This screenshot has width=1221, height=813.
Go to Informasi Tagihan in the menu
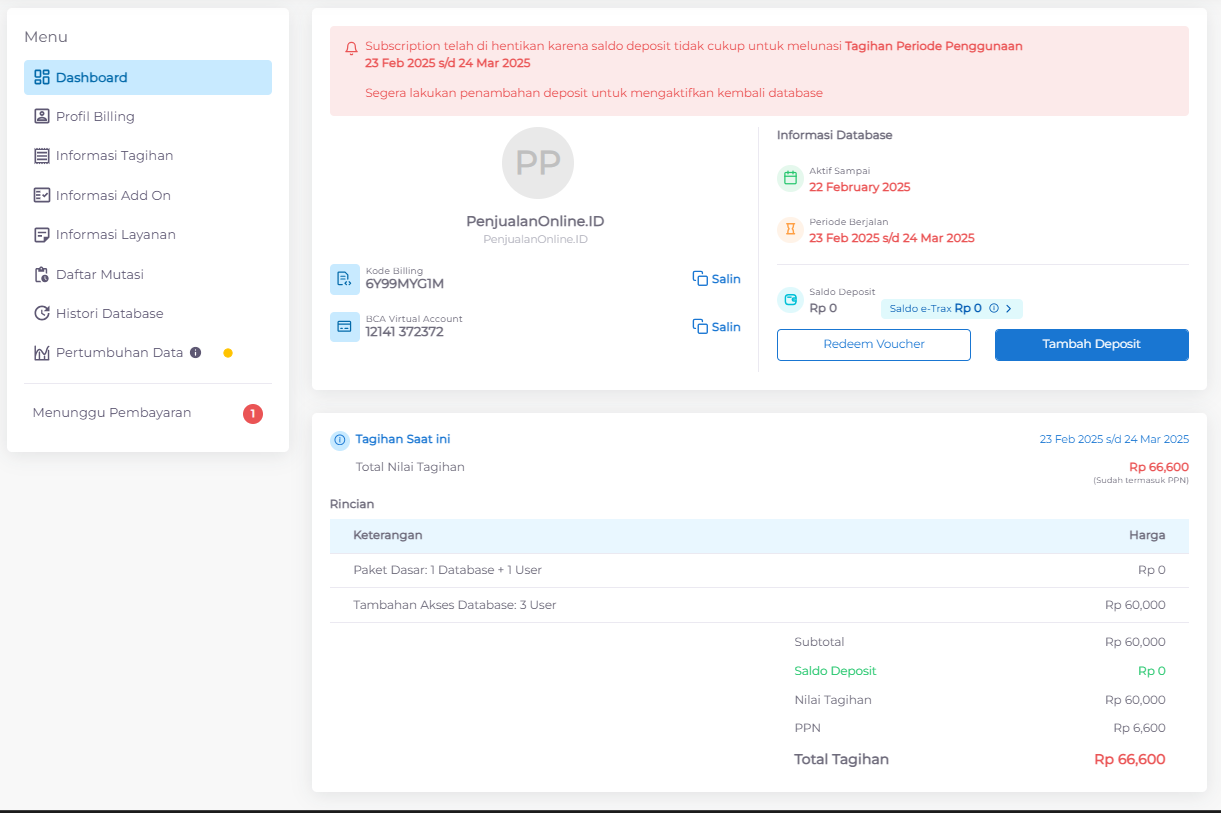tap(114, 156)
